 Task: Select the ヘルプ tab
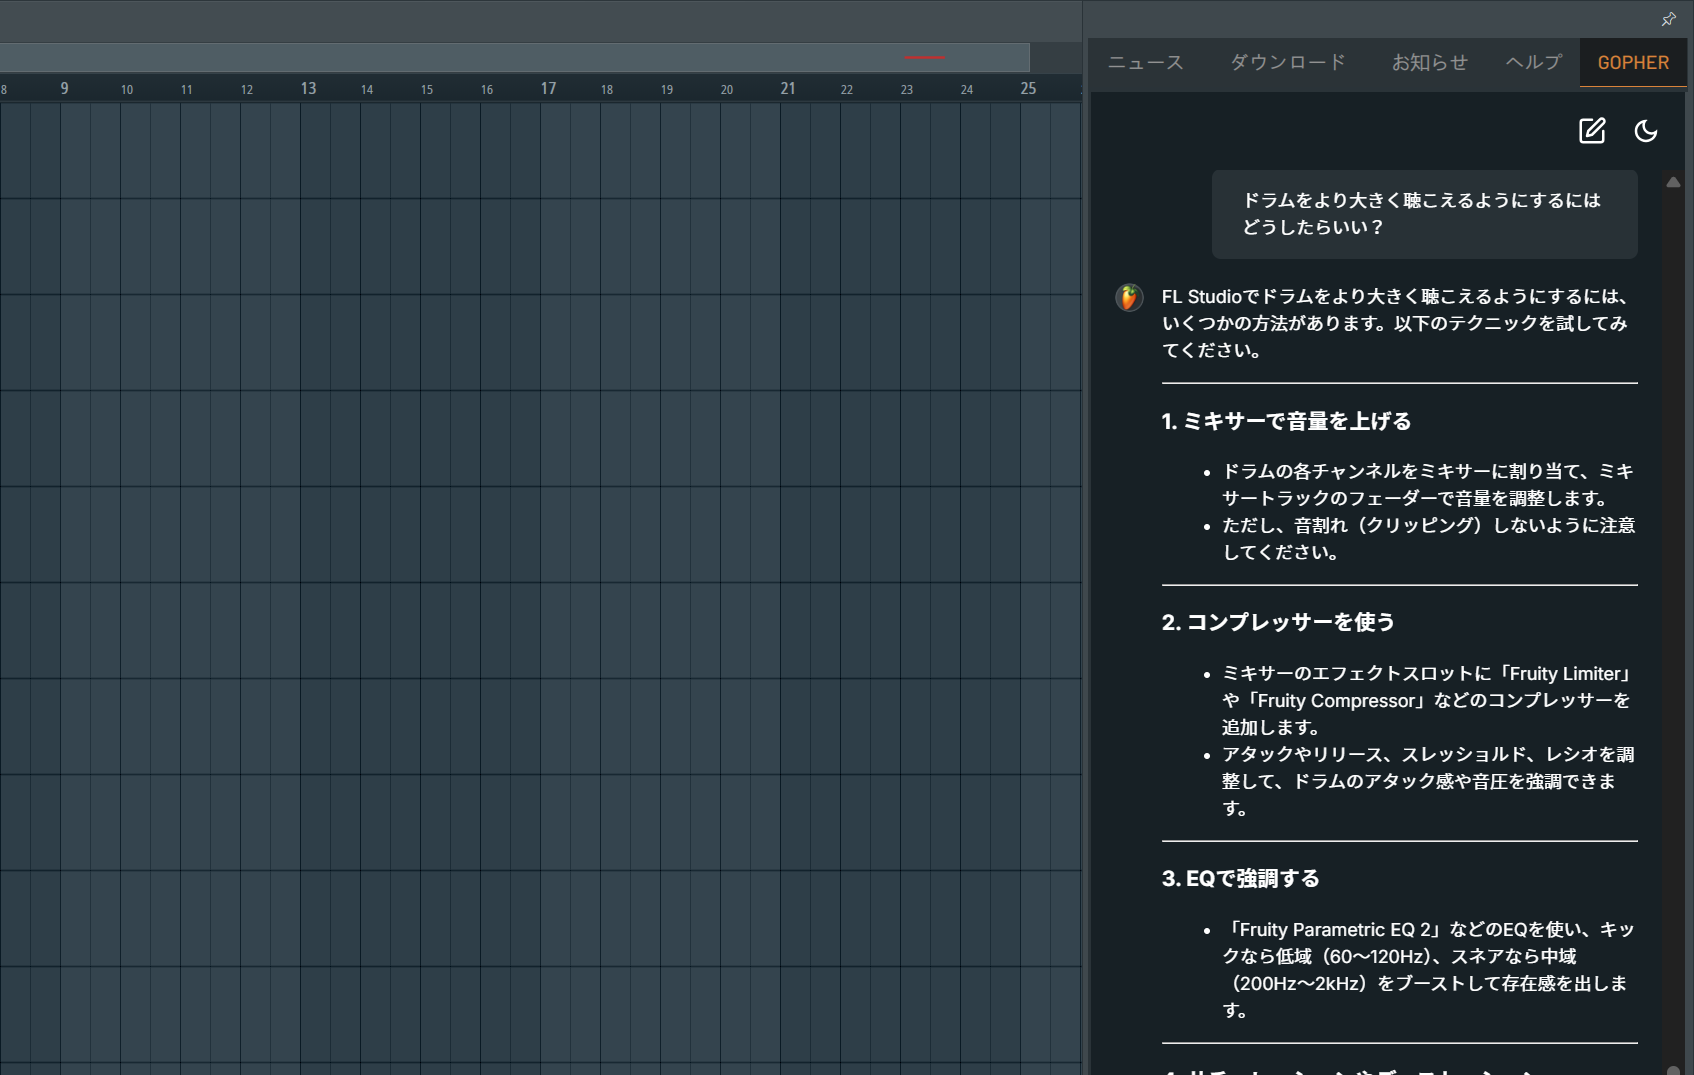(1534, 63)
